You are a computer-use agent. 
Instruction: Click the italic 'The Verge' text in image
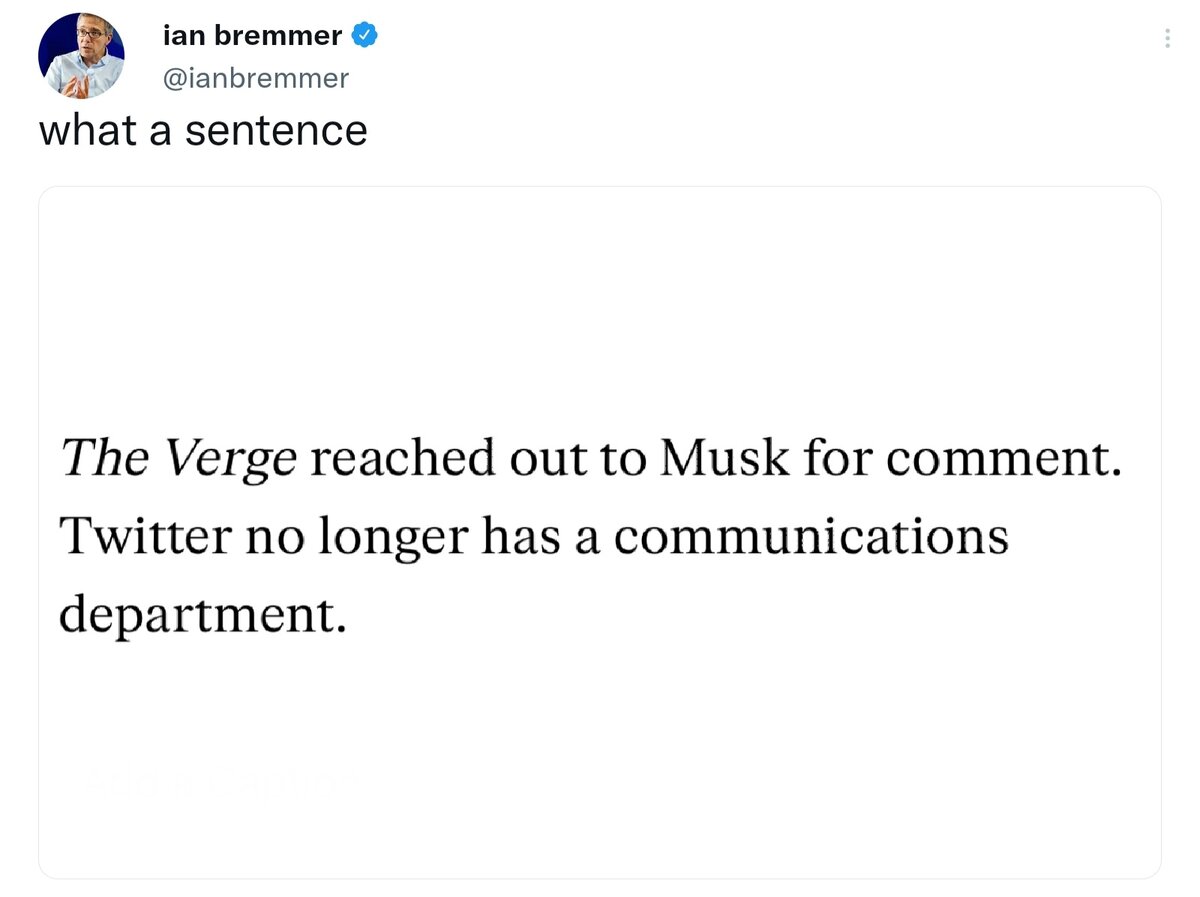[179, 459]
